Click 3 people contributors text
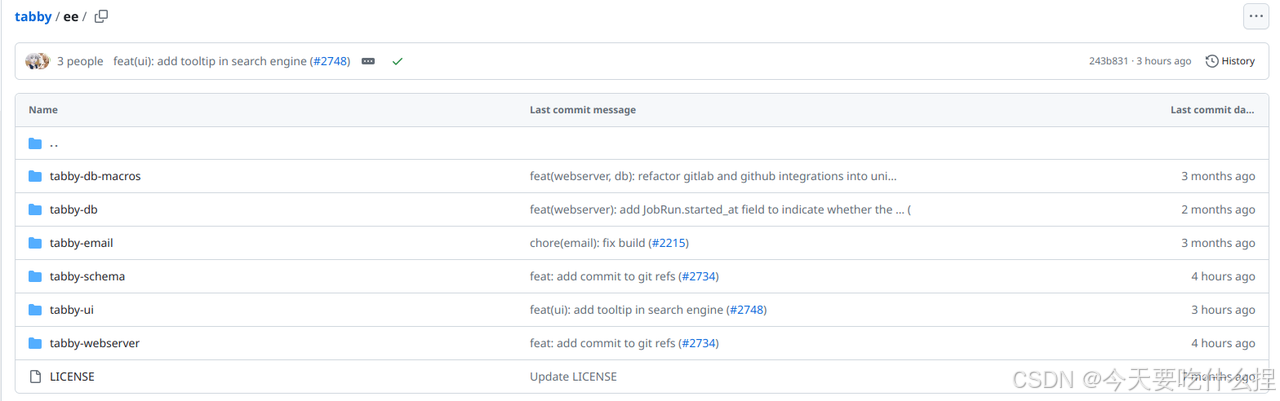This screenshot has width=1280, height=401. click(80, 61)
